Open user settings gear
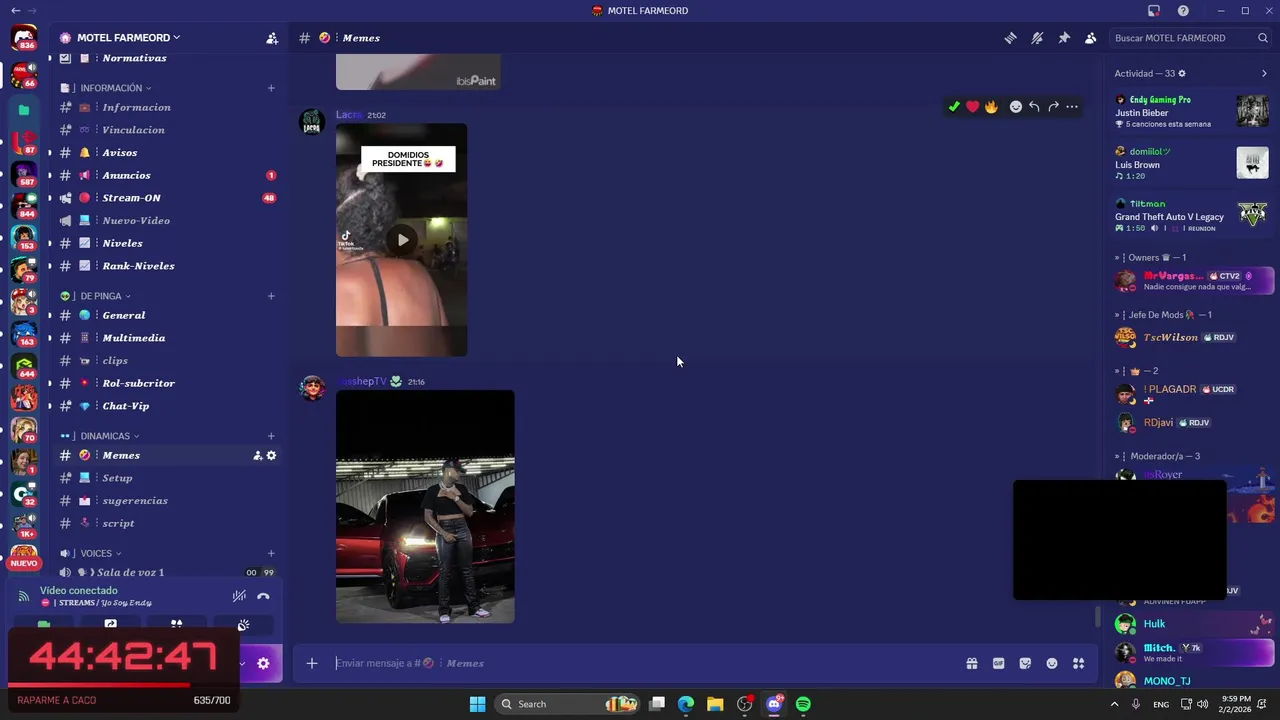Viewport: 1280px width, 720px height. pyautogui.click(x=263, y=663)
